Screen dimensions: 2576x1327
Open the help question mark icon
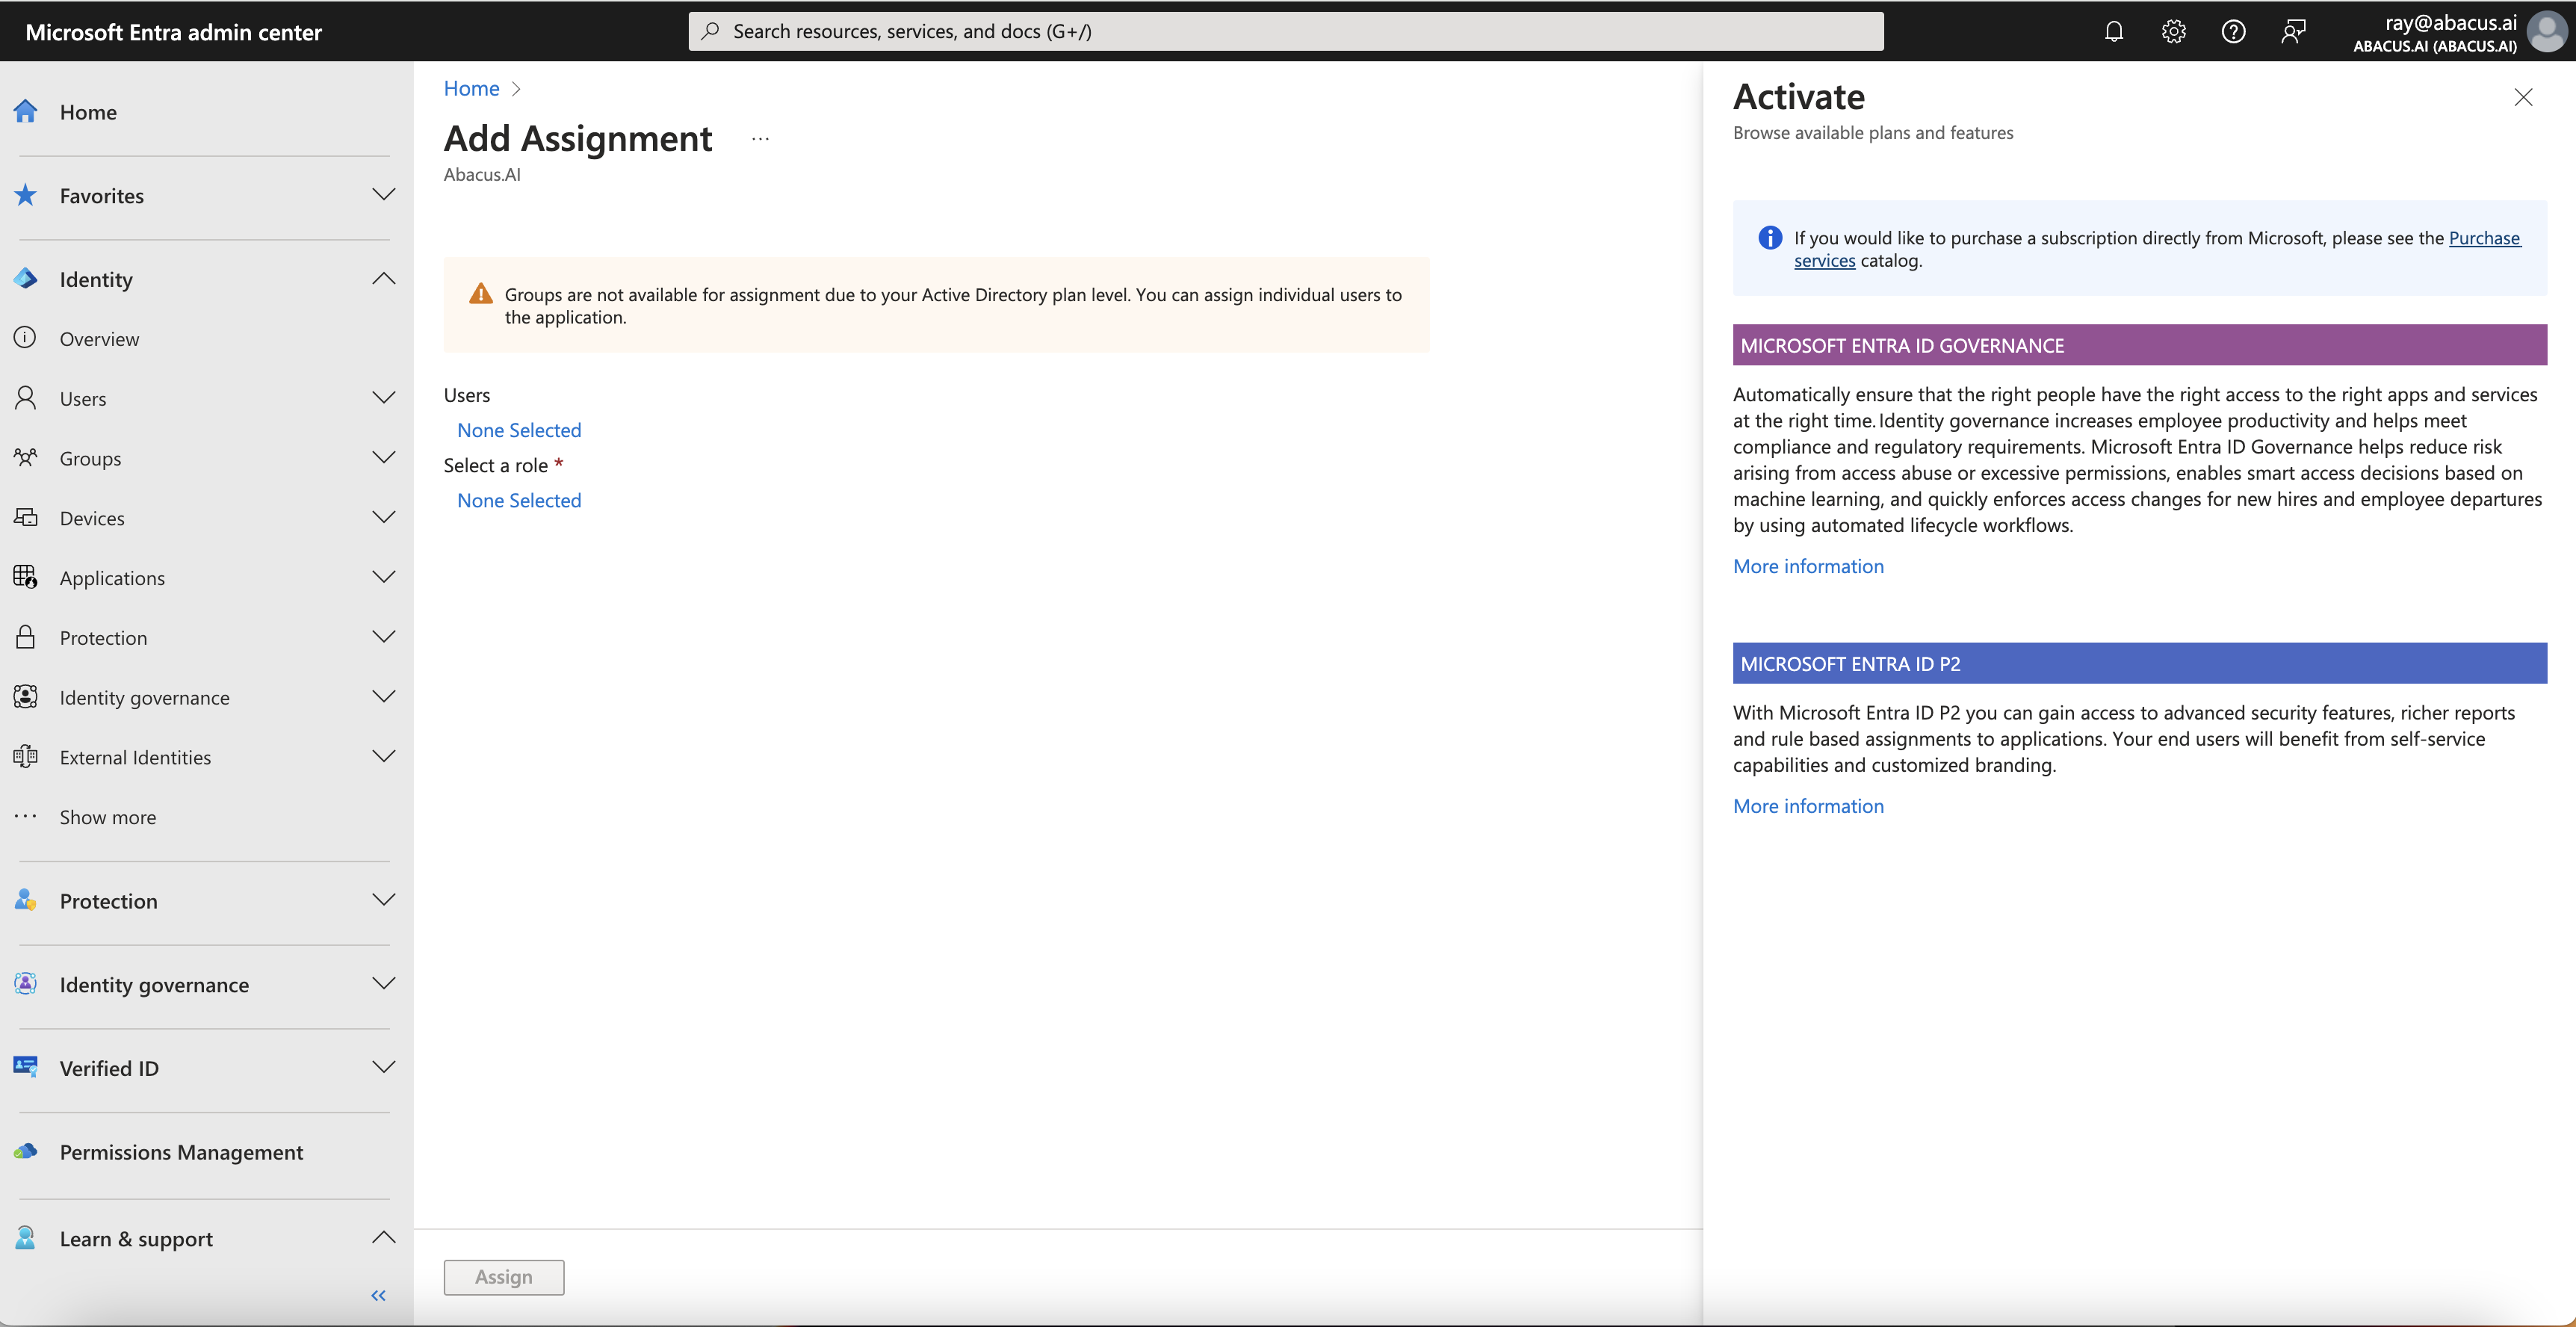click(2234, 31)
